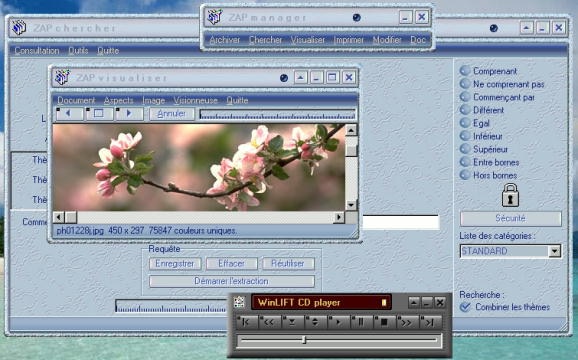Skip to next track in CD player
Screen dimensions: 578x360
(x=430, y=322)
